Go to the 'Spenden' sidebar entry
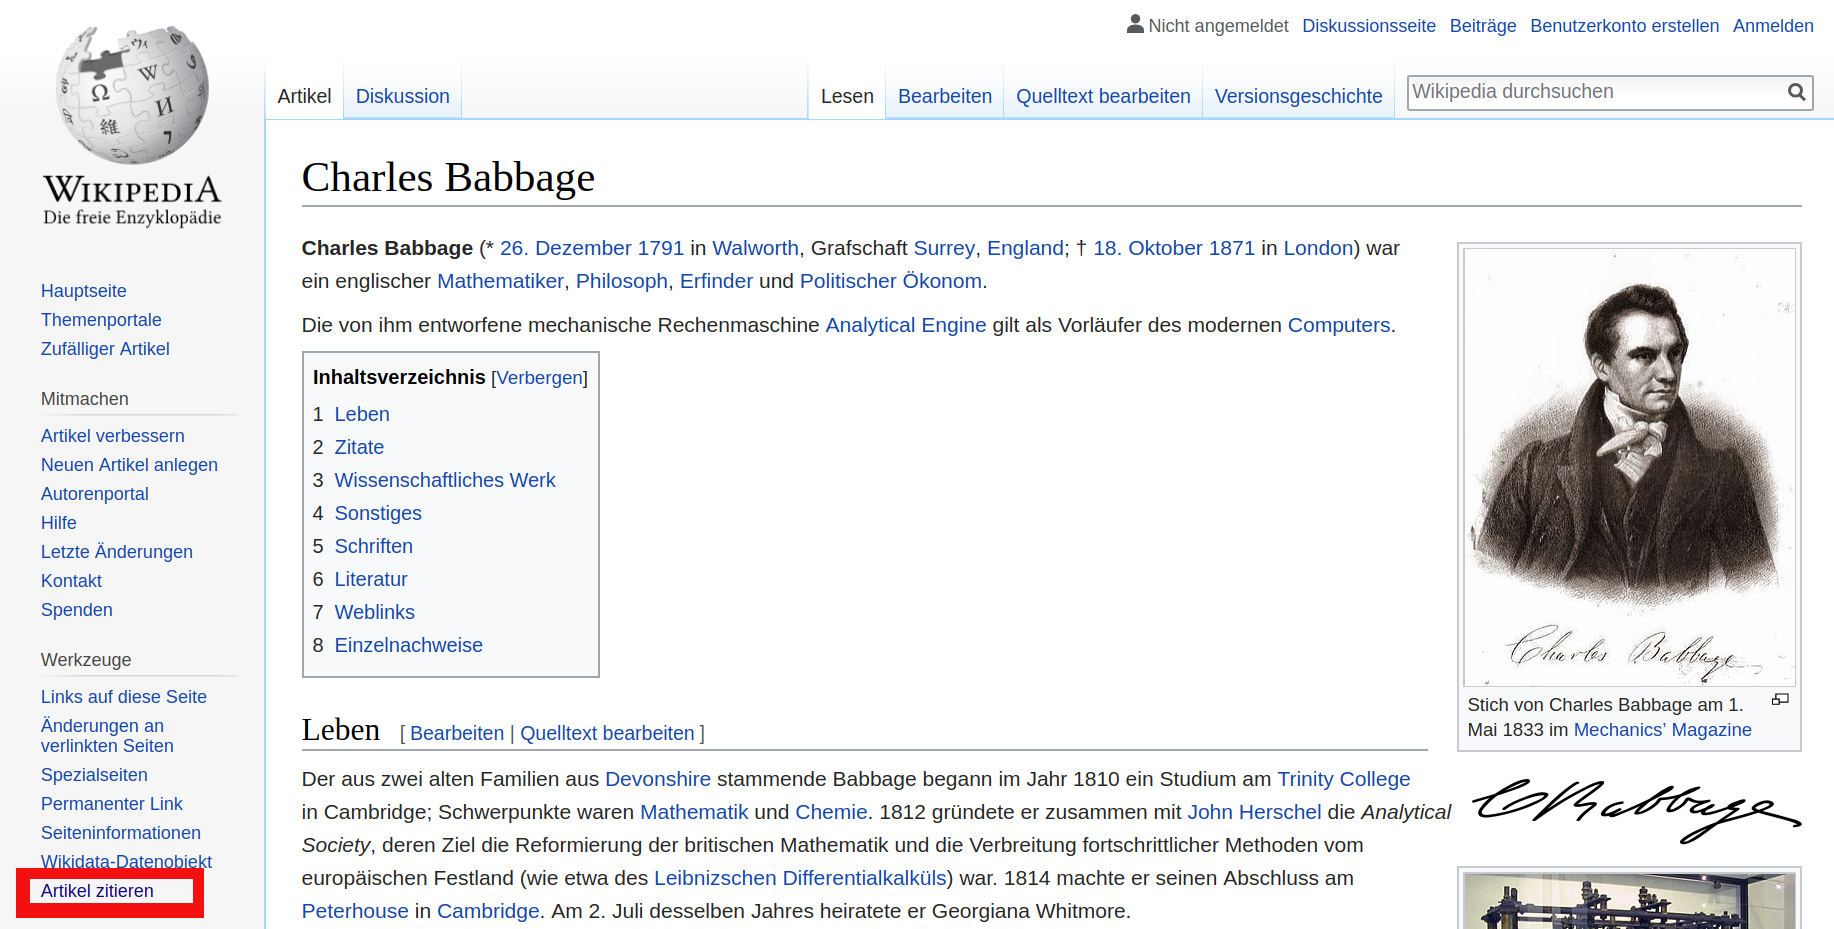Viewport: 1834px width, 929px height. click(76, 609)
